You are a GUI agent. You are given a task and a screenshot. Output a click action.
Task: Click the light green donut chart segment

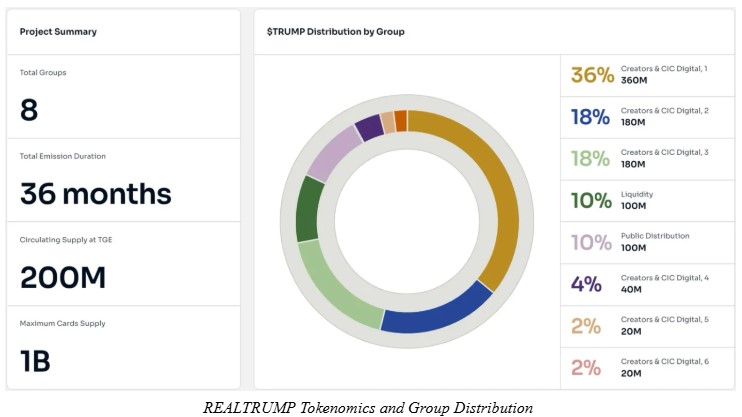(x=331, y=289)
